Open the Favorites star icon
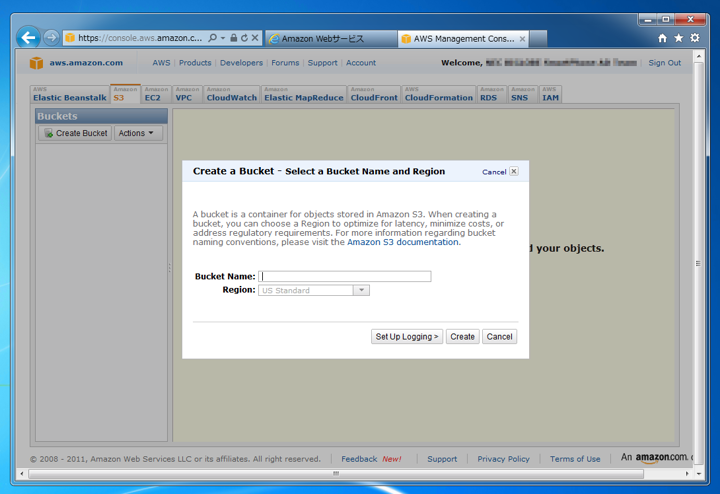This screenshot has height=494, width=720. tap(679, 39)
